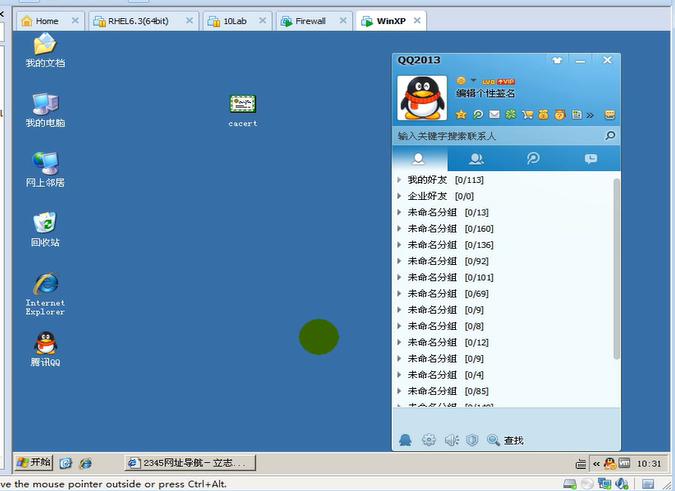
Task: Switch to the recent conversations tab in QQ
Action: (x=591, y=159)
